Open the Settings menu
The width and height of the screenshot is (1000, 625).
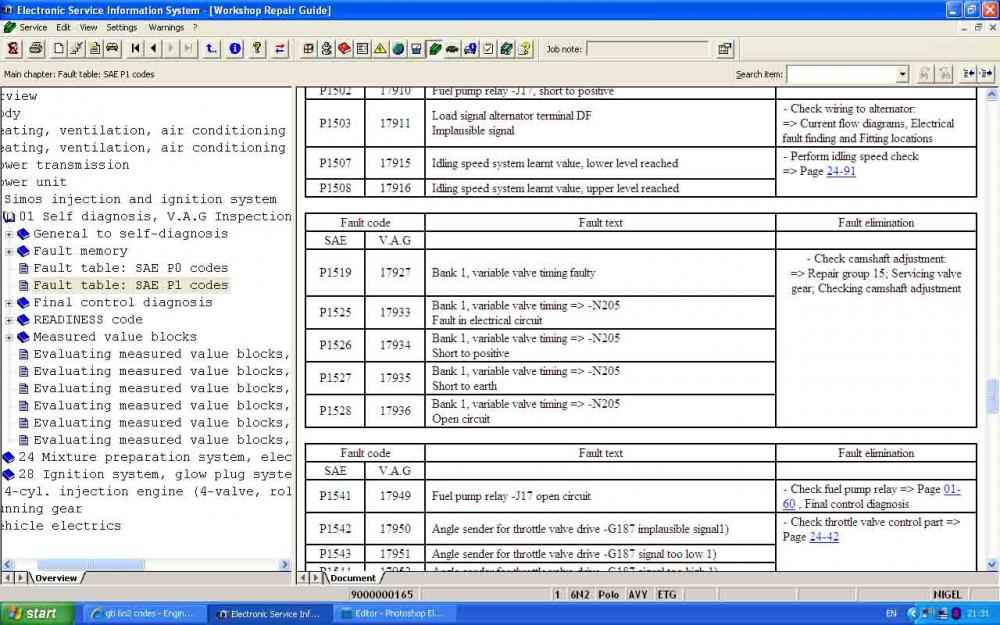coord(121,27)
